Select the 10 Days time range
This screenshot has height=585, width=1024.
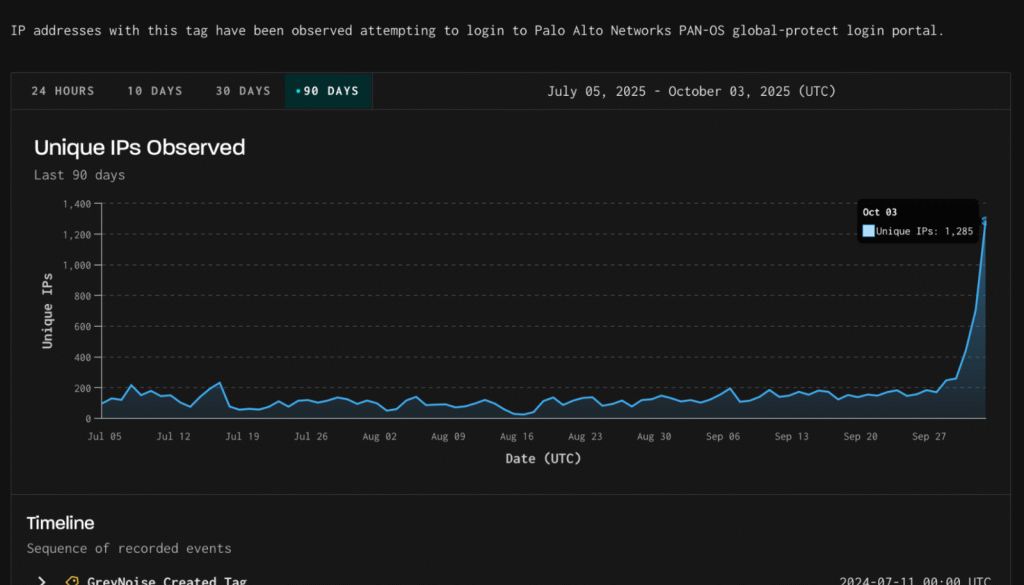coord(155,91)
